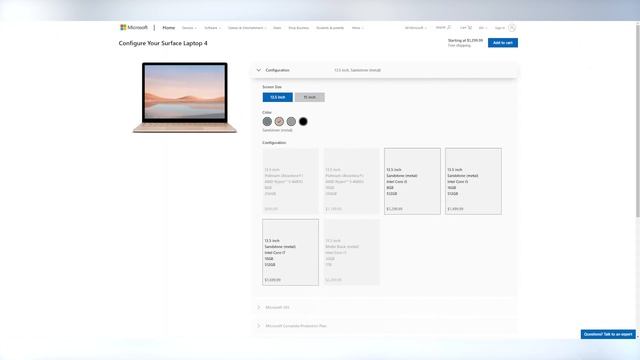The height and width of the screenshot is (360, 640).
Task: Pick the Matte Black color swatch
Action: (303, 121)
